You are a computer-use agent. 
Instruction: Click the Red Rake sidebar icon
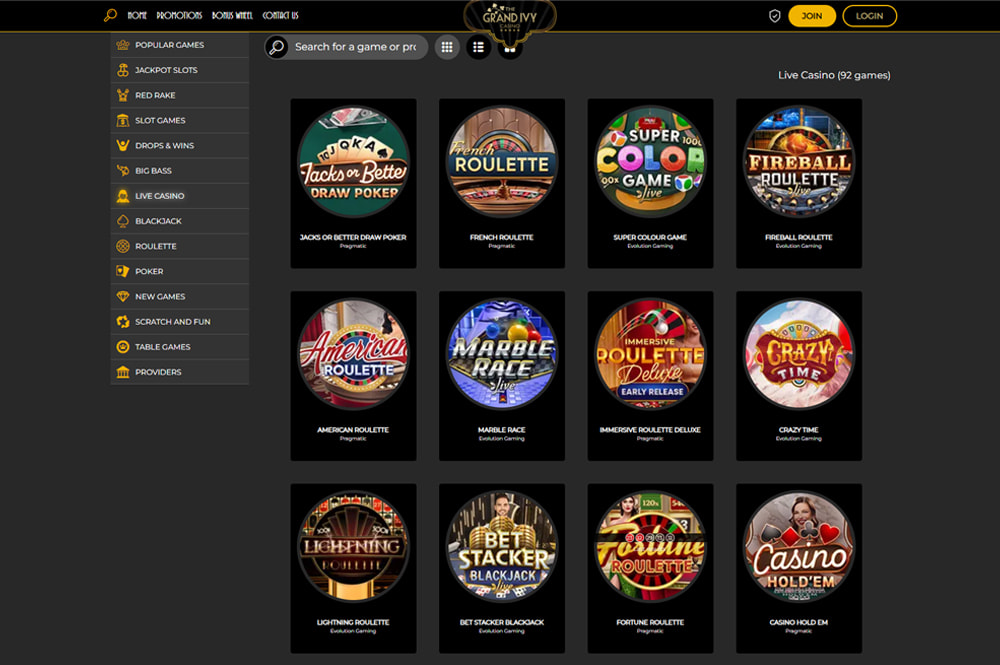123,95
